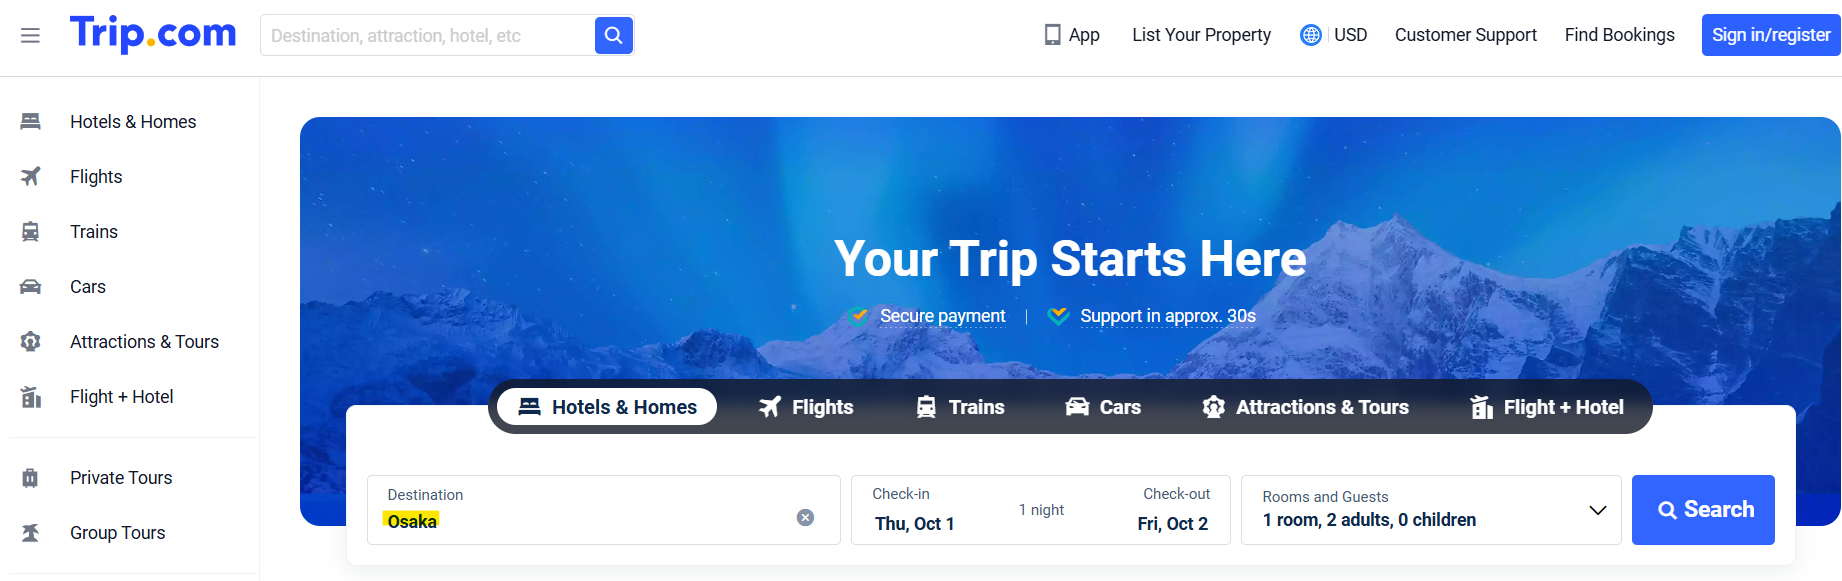Click the top destination search box
The height and width of the screenshot is (581, 1842).
point(428,36)
